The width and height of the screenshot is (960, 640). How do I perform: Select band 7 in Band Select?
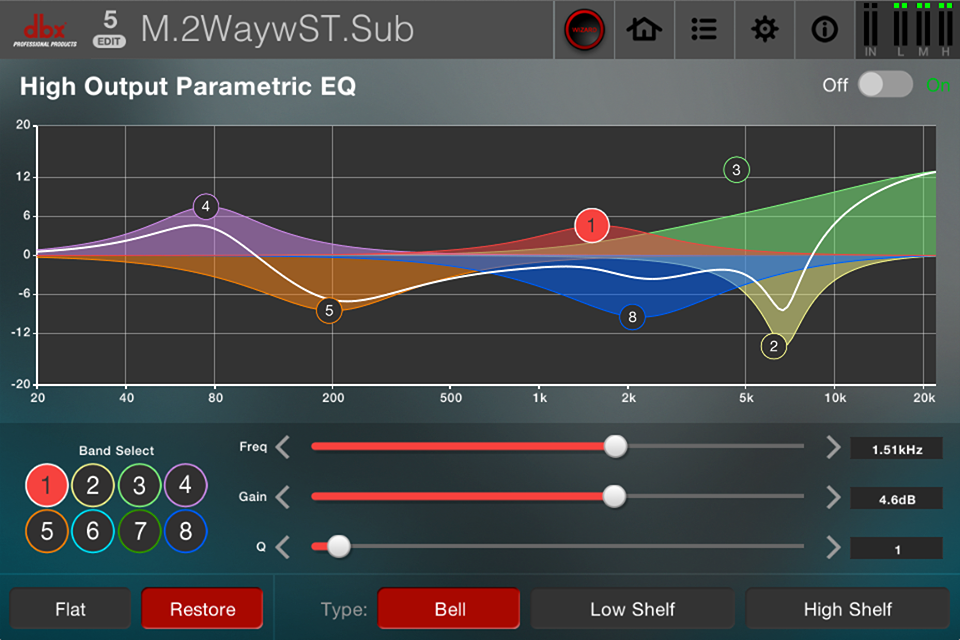pos(139,532)
